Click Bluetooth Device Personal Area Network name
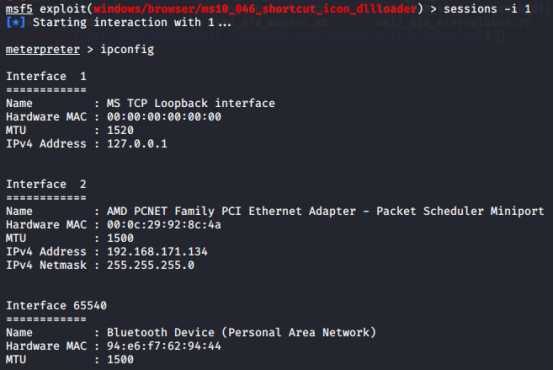 click(241, 333)
